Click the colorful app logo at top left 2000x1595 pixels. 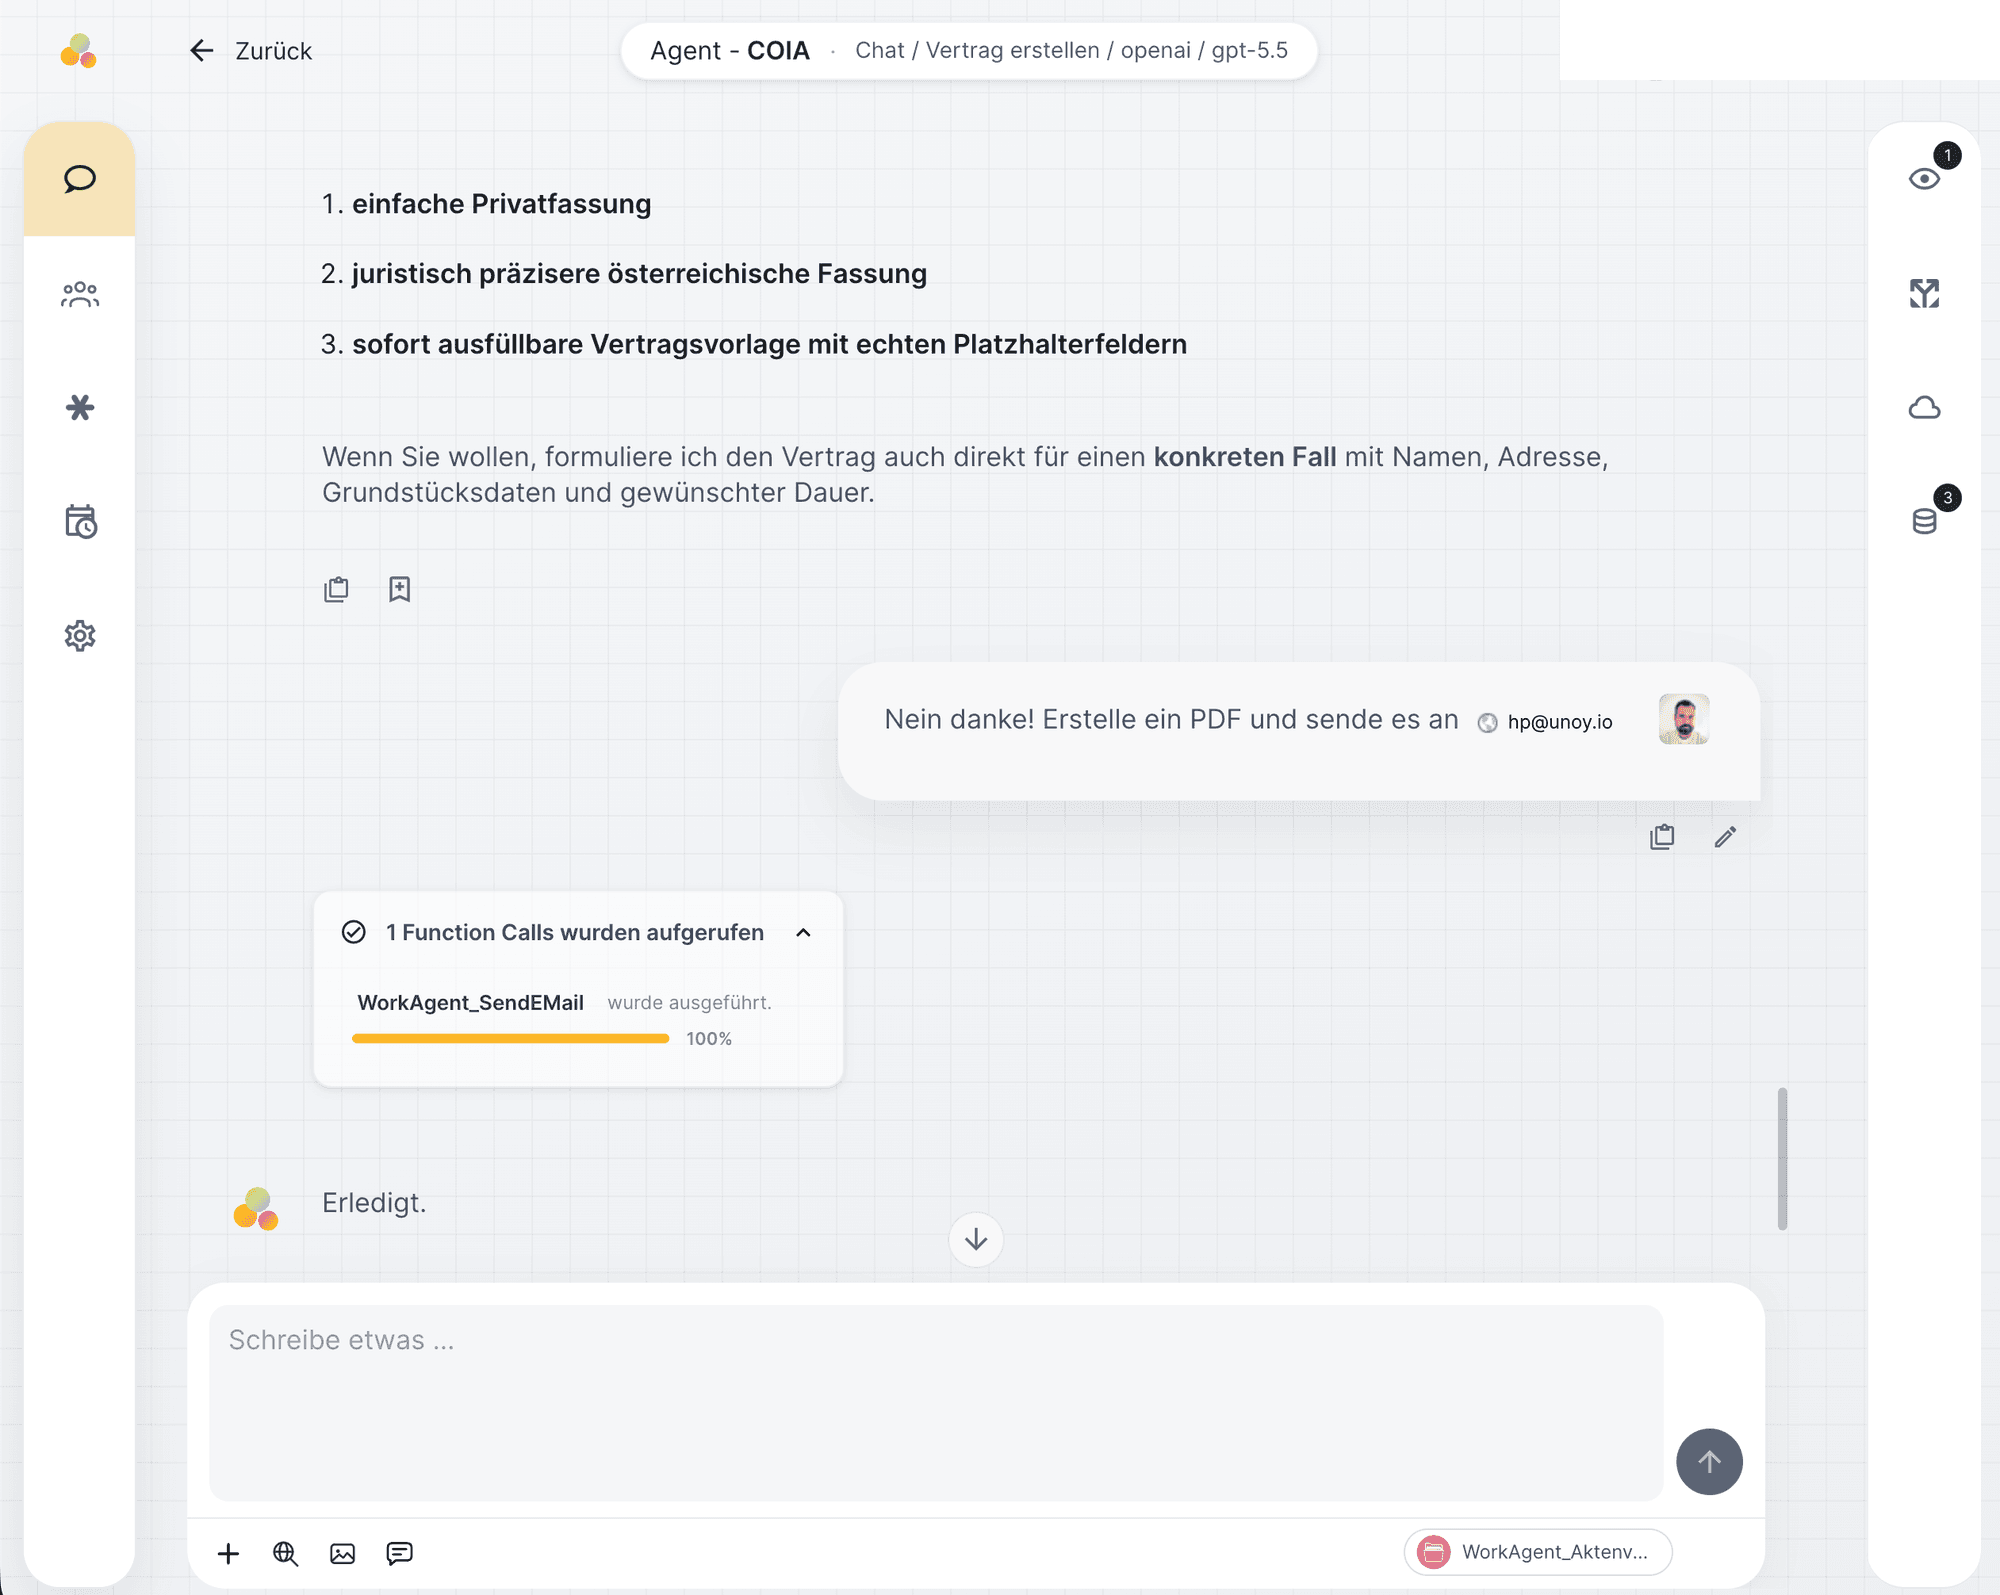78,51
